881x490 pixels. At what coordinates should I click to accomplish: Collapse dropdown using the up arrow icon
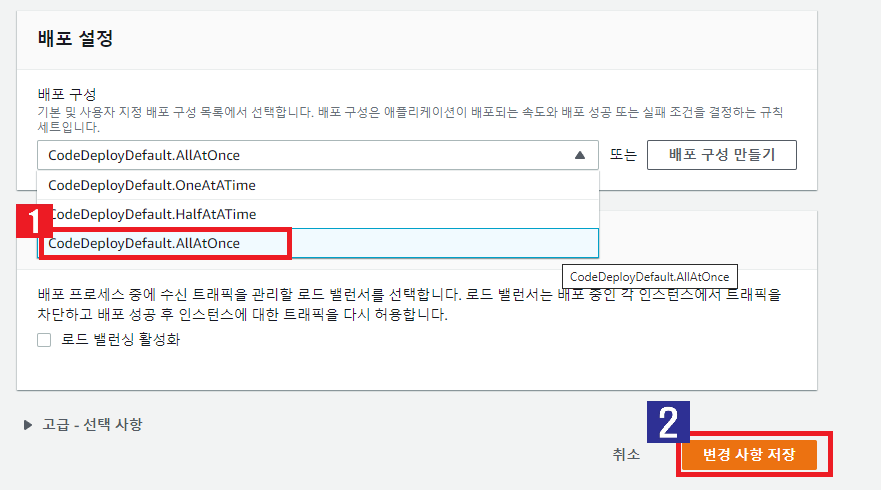coord(580,155)
